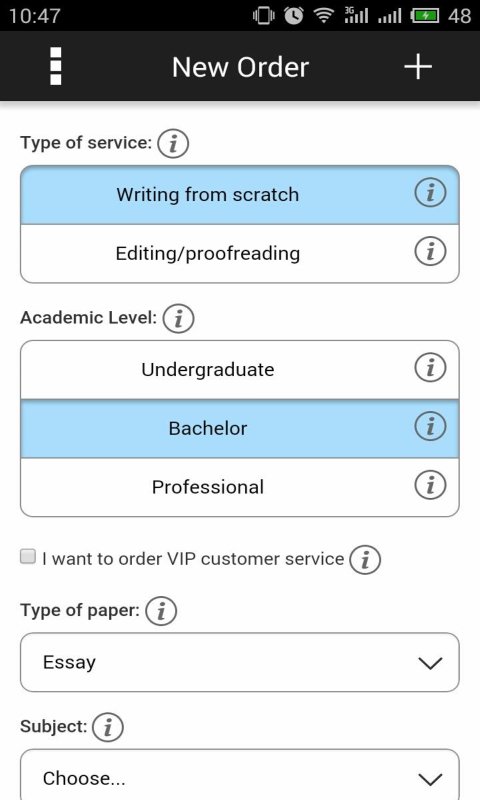Show info for Undergraduate level
Image resolution: width=480 pixels, height=800 pixels.
[x=430, y=367]
